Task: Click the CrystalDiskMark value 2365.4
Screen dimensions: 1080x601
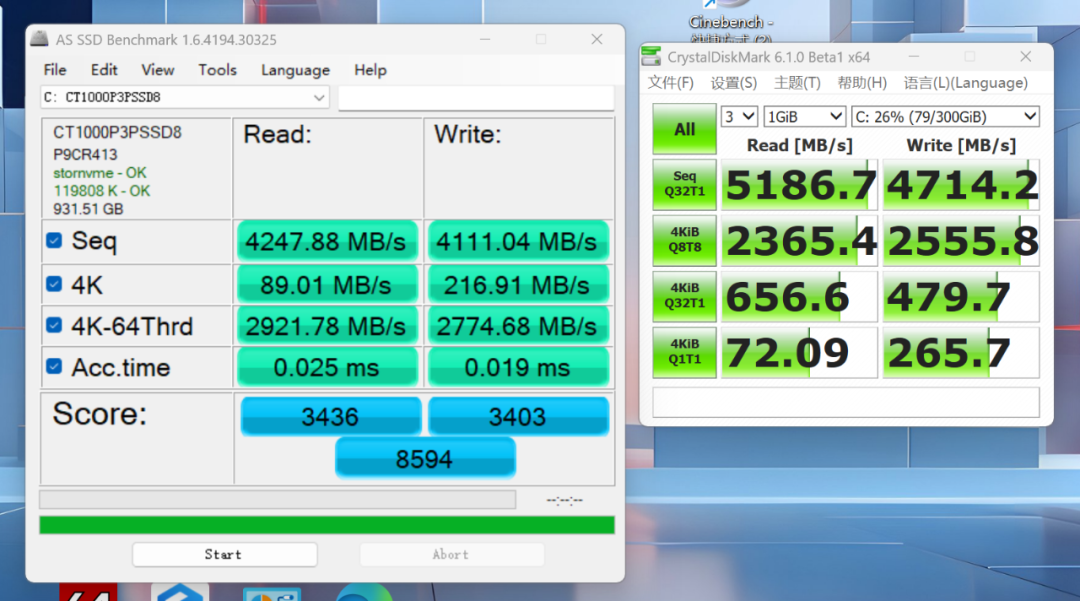Action: point(800,240)
